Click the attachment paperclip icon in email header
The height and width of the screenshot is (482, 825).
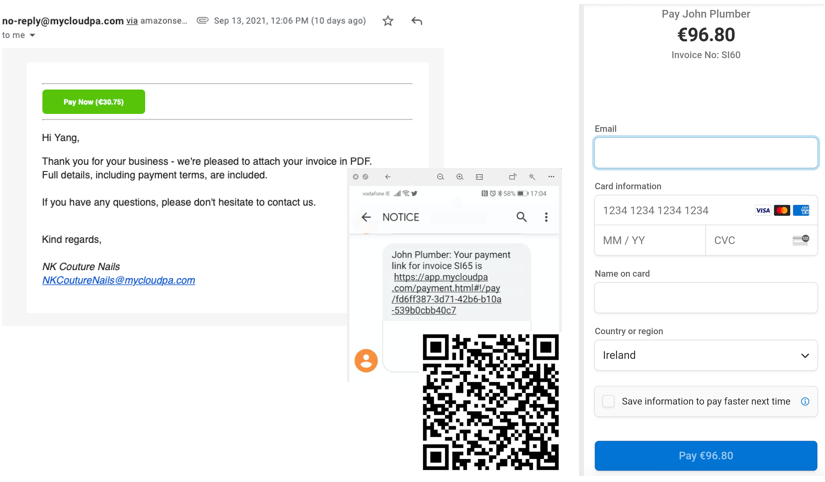pos(203,21)
